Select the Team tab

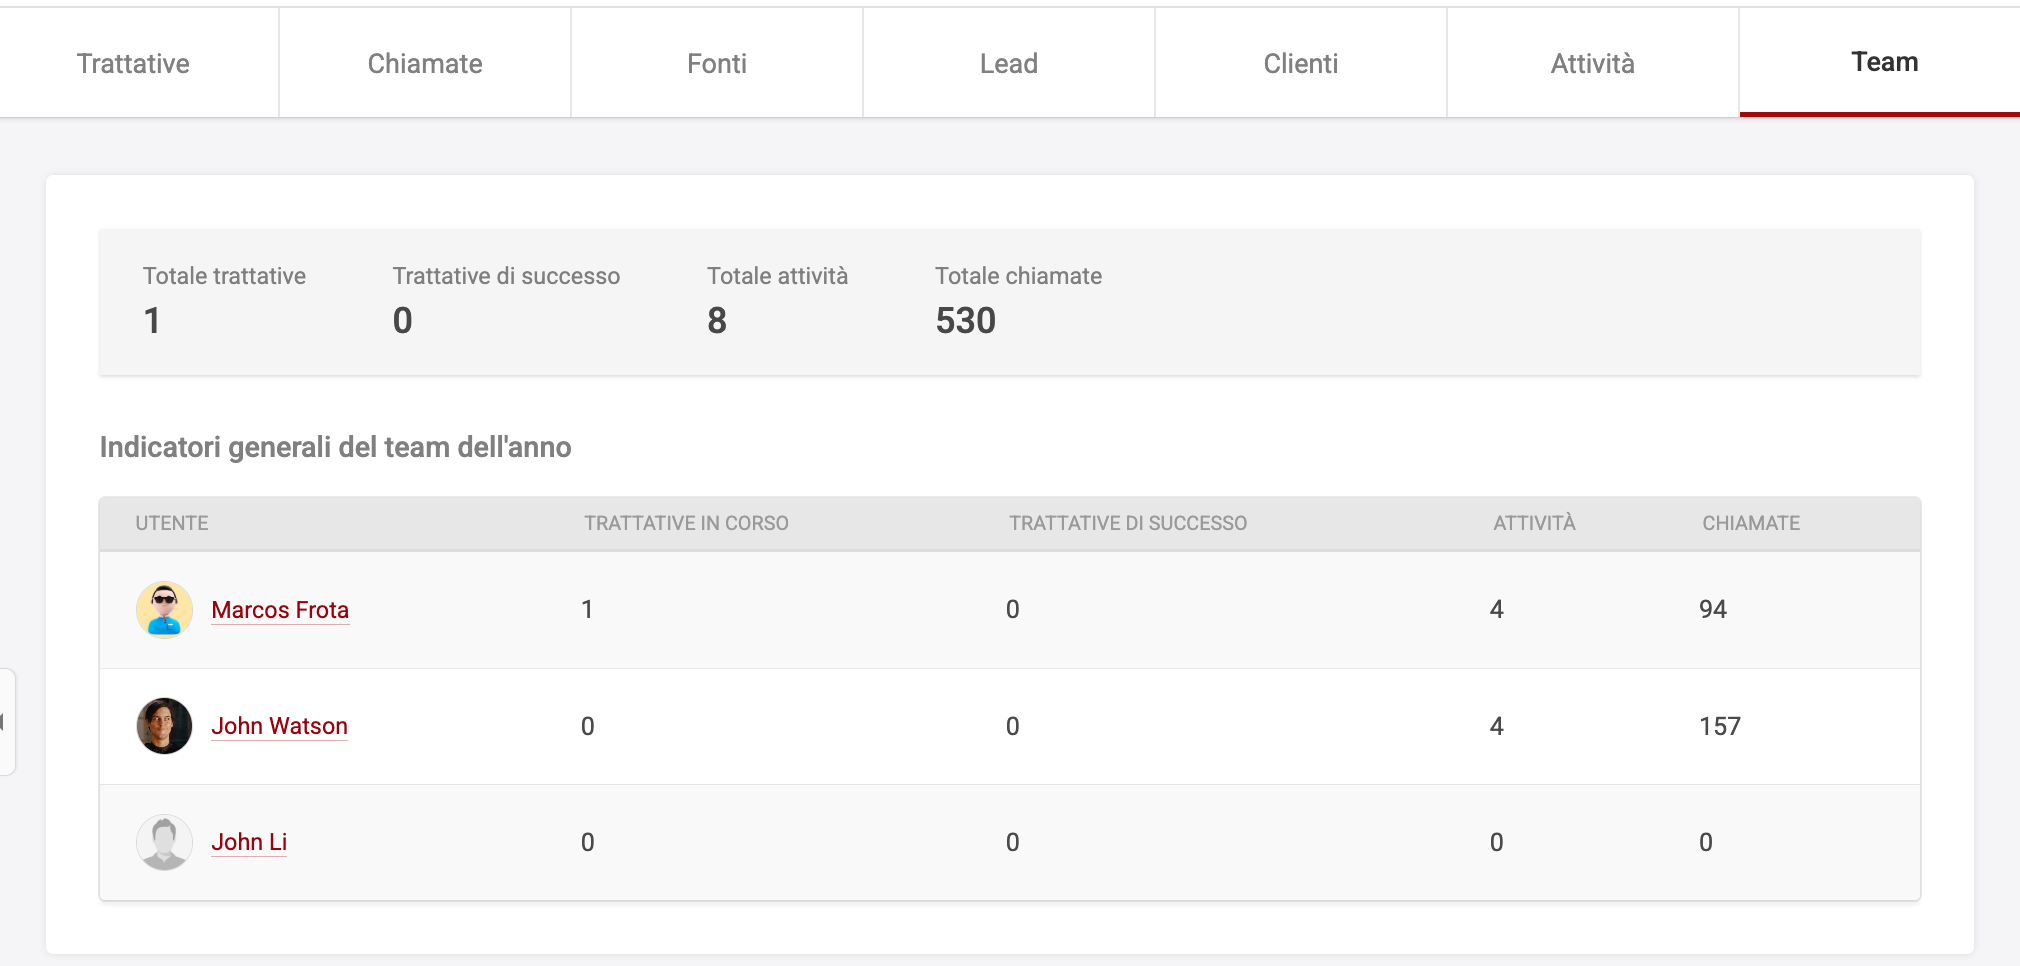[x=1884, y=62]
